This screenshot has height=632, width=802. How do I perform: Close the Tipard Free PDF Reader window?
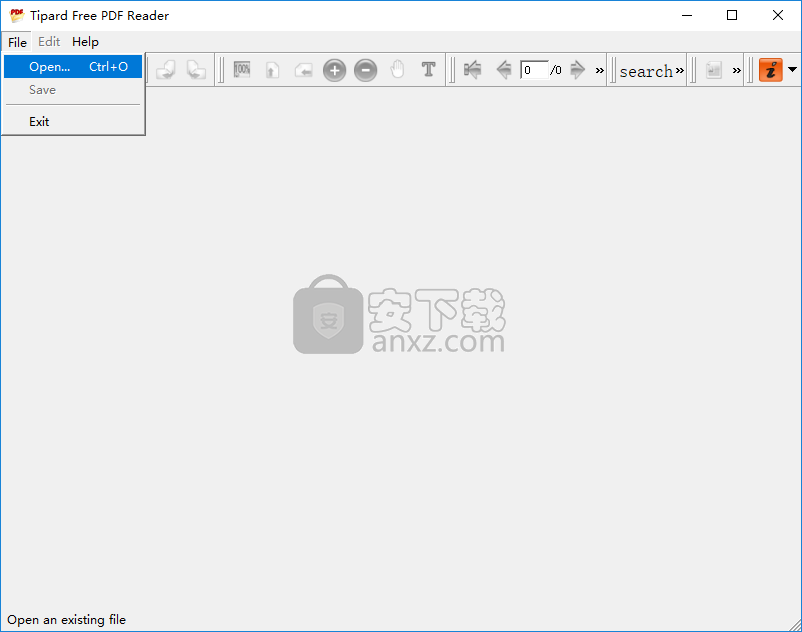[x=778, y=15]
